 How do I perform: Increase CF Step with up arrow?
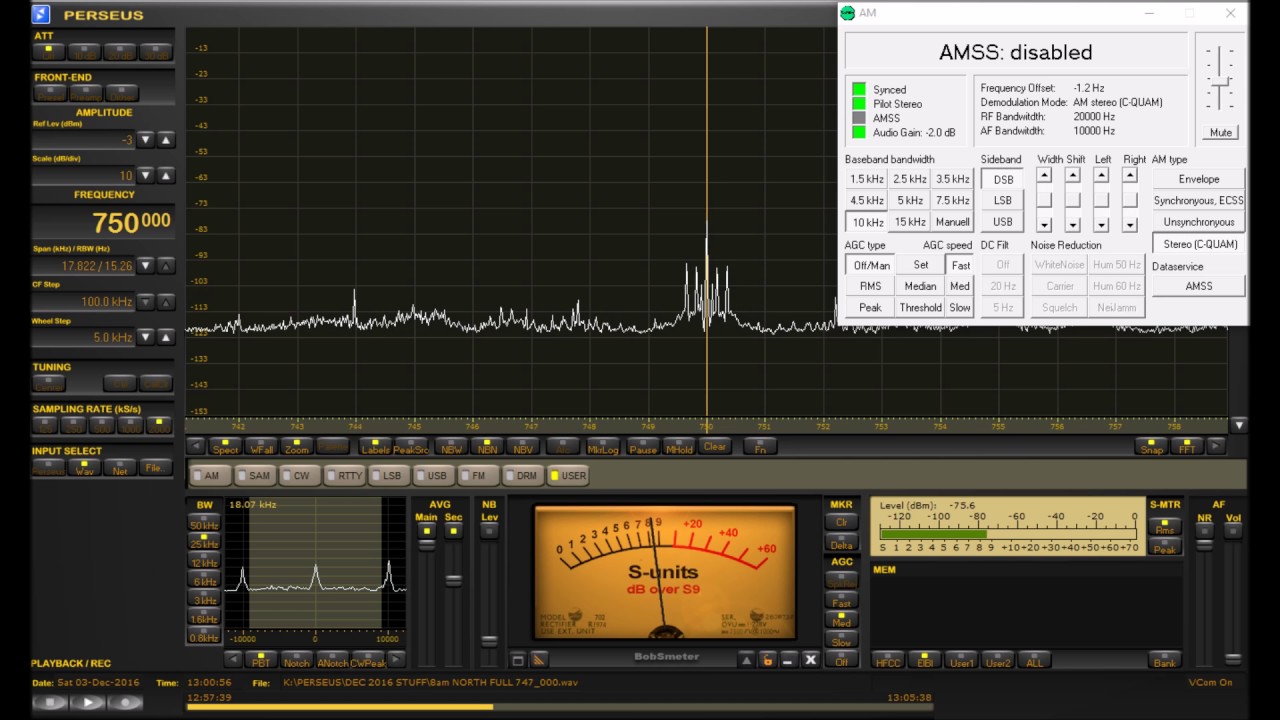(x=166, y=302)
